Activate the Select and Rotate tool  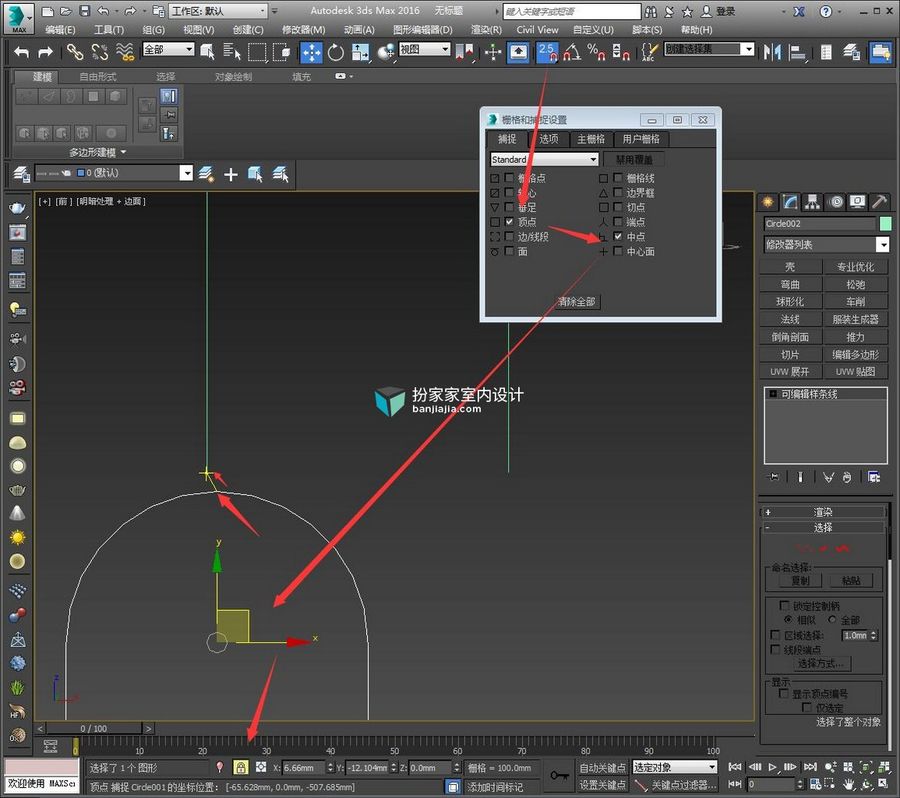tap(336, 53)
